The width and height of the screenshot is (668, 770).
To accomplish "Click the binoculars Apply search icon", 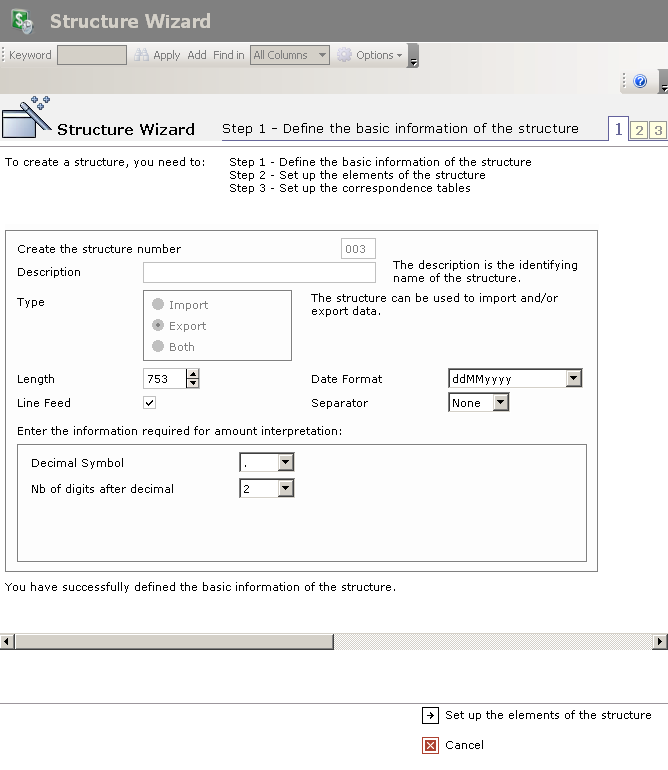I will click(x=142, y=55).
